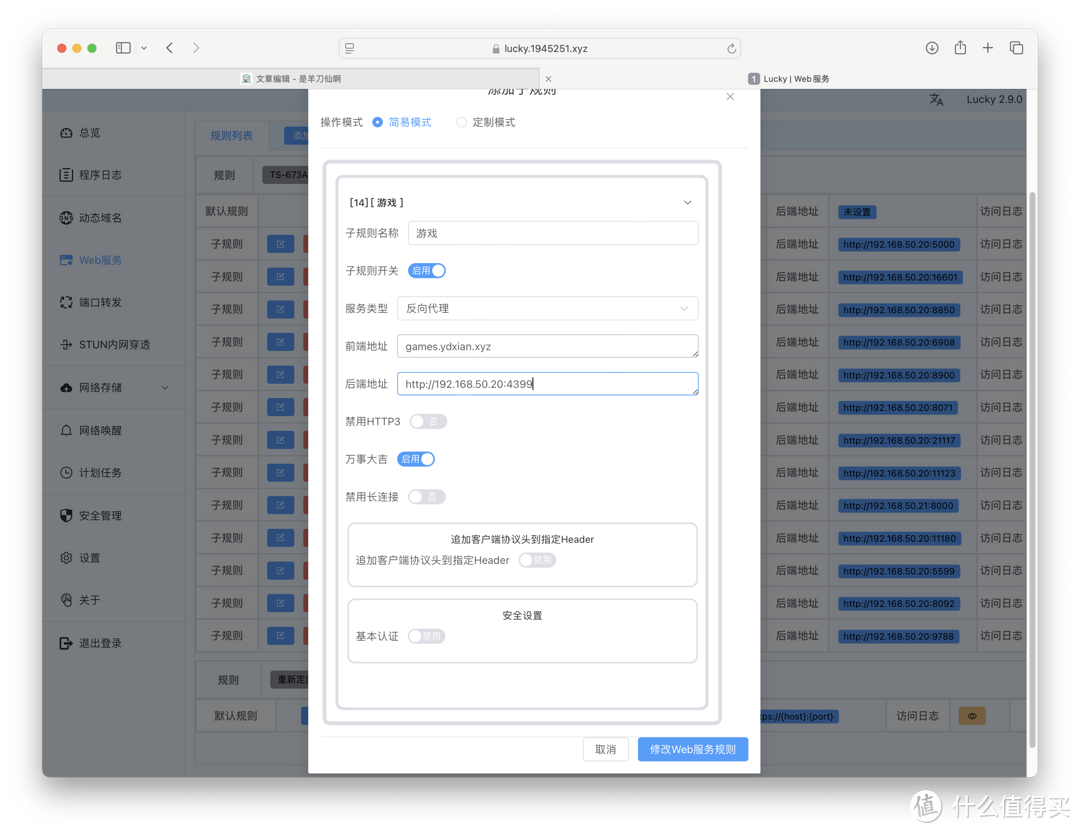Open 程序日志 program log icon
Viewport: 1080px width, 833px height.
point(66,175)
